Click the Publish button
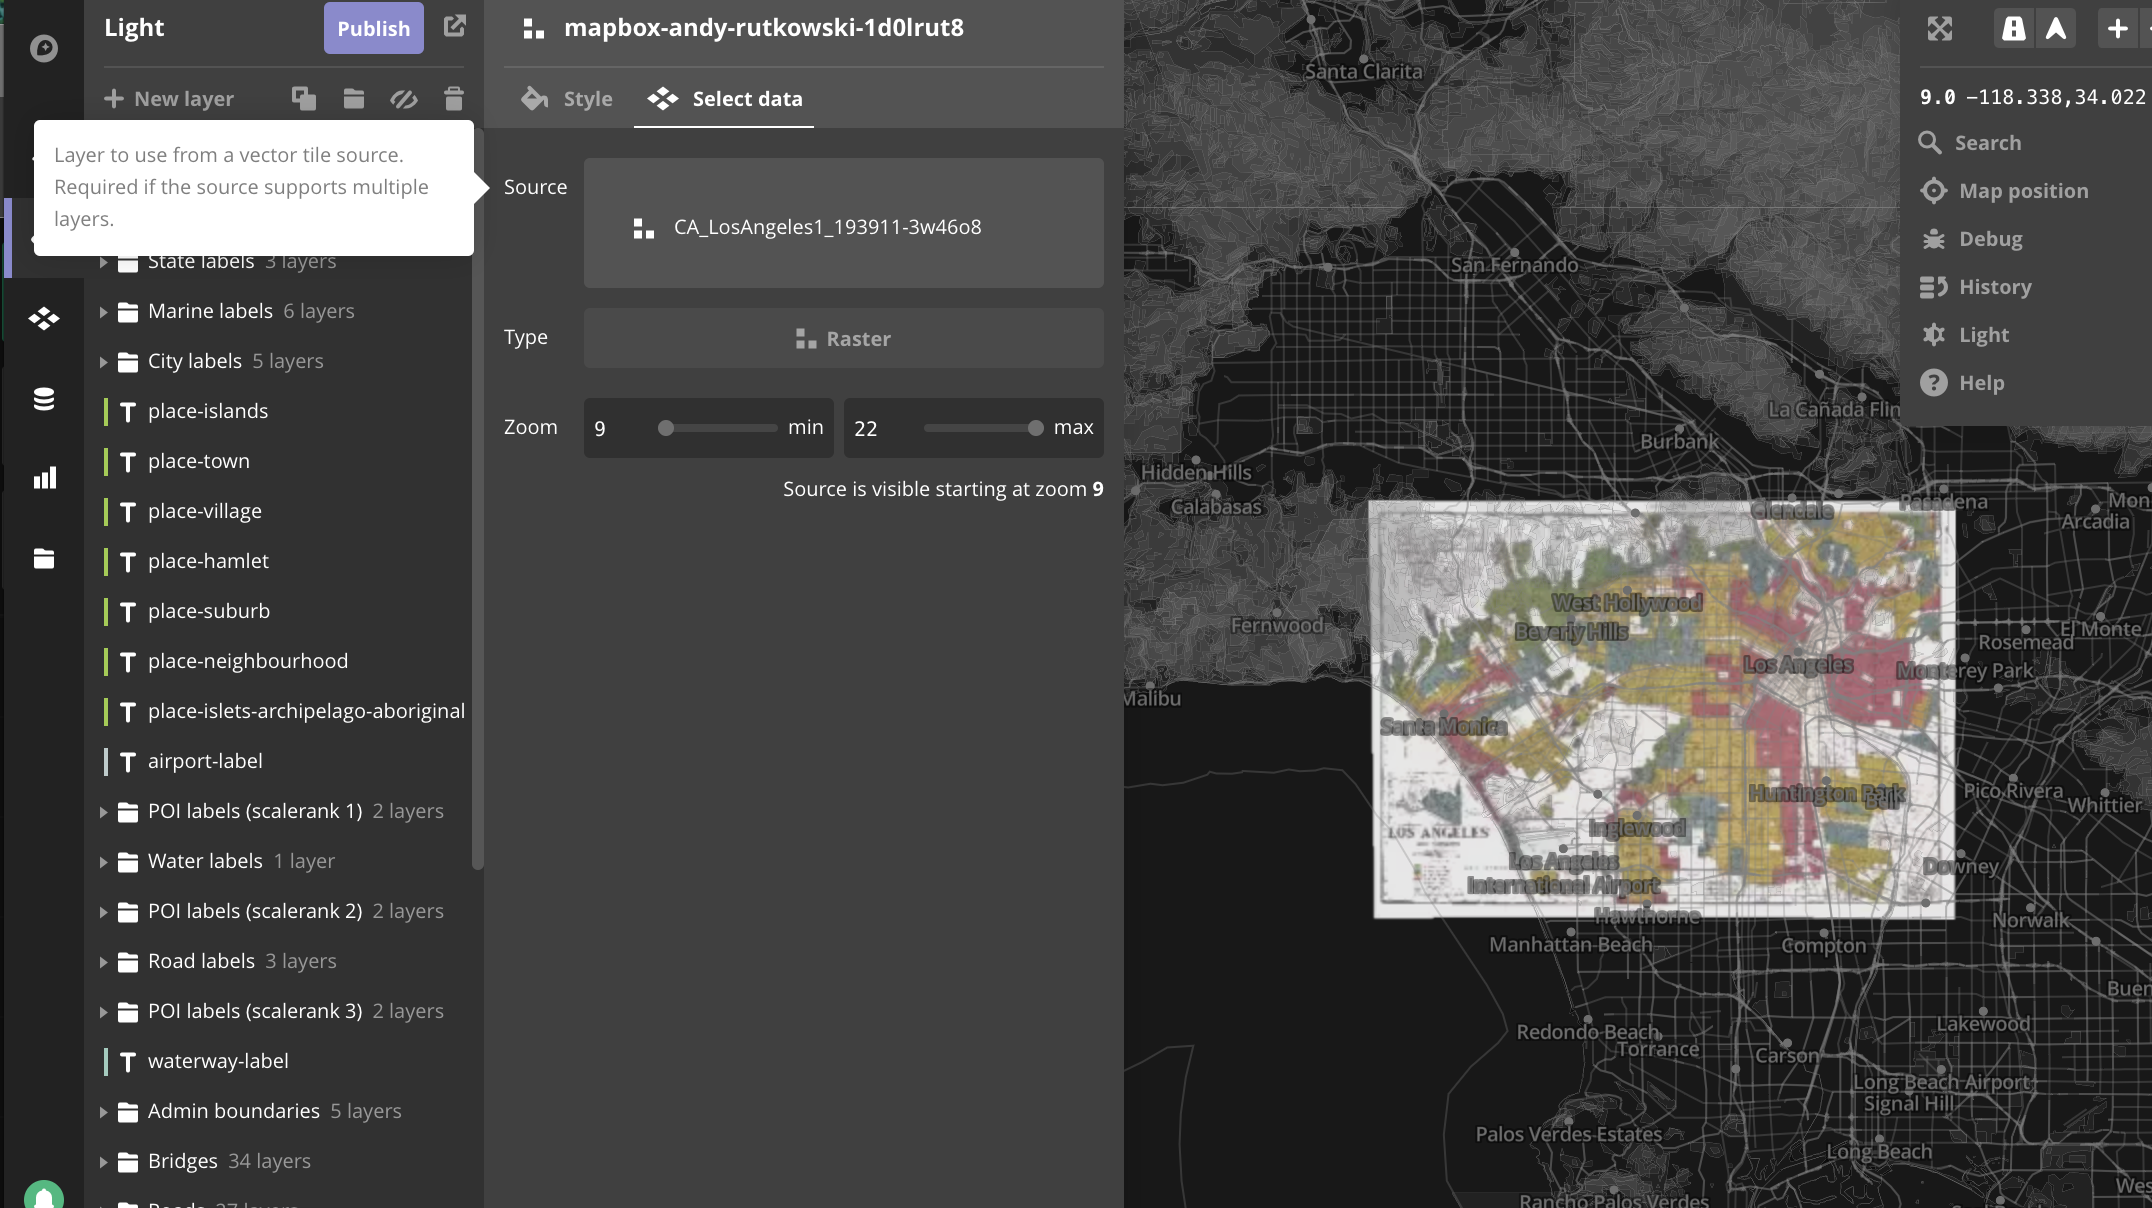This screenshot has height=1208, width=2152. pyautogui.click(x=373, y=28)
